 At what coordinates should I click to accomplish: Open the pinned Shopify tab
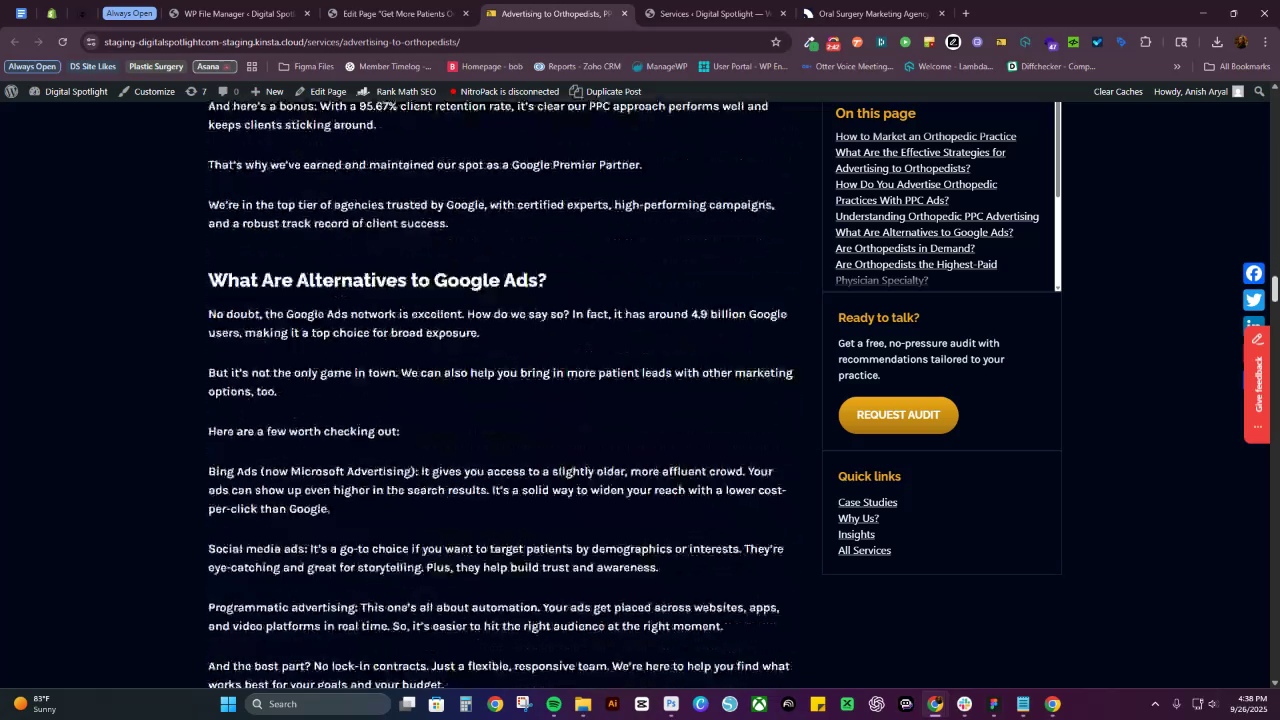click(51, 14)
